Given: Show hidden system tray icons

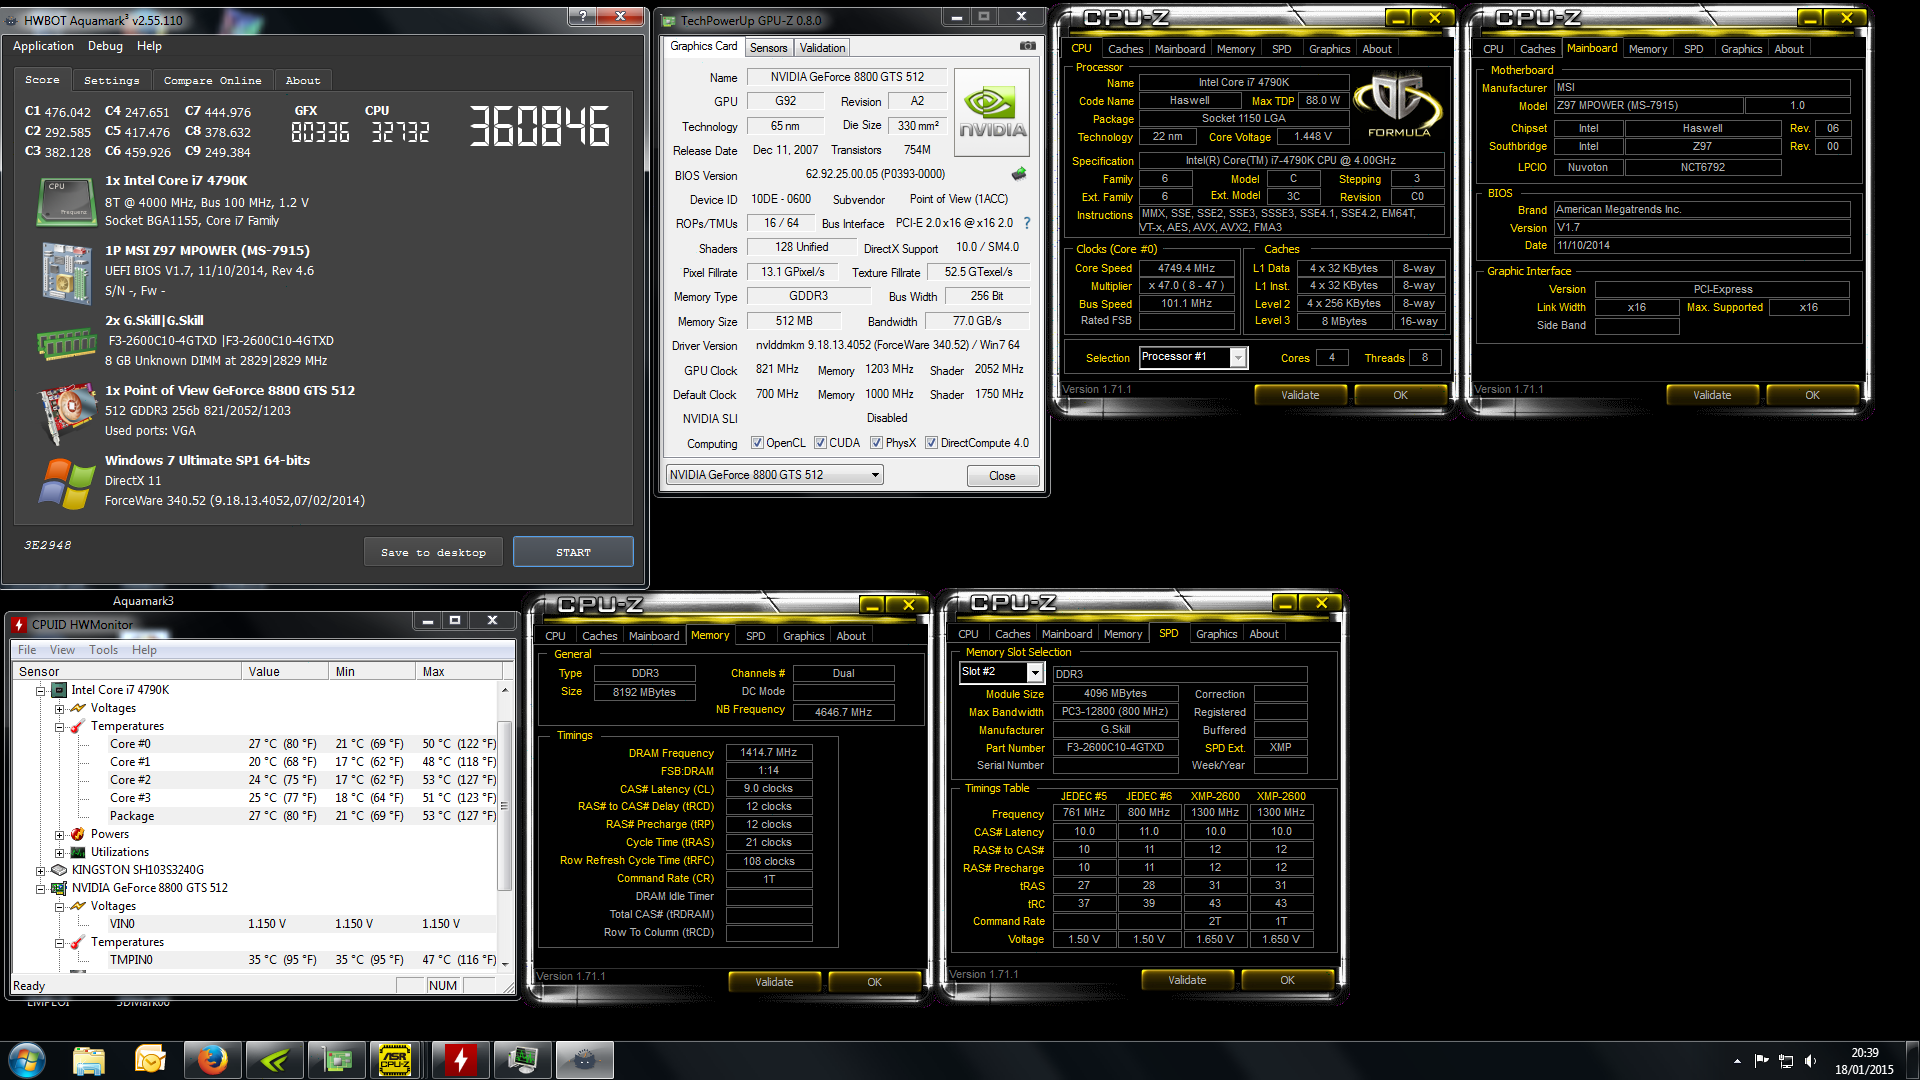Looking at the screenshot, I should [x=1737, y=1061].
